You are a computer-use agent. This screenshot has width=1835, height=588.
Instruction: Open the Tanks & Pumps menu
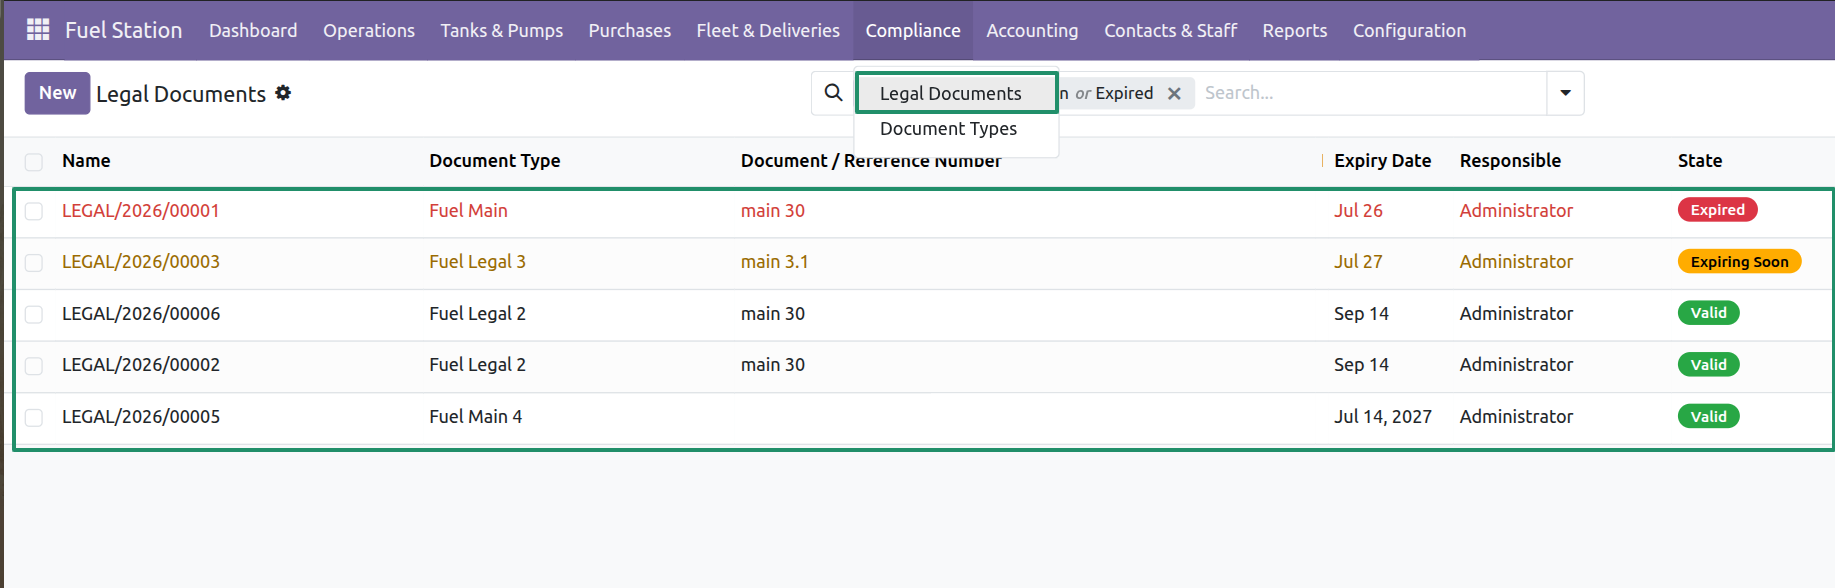pyautogui.click(x=502, y=30)
